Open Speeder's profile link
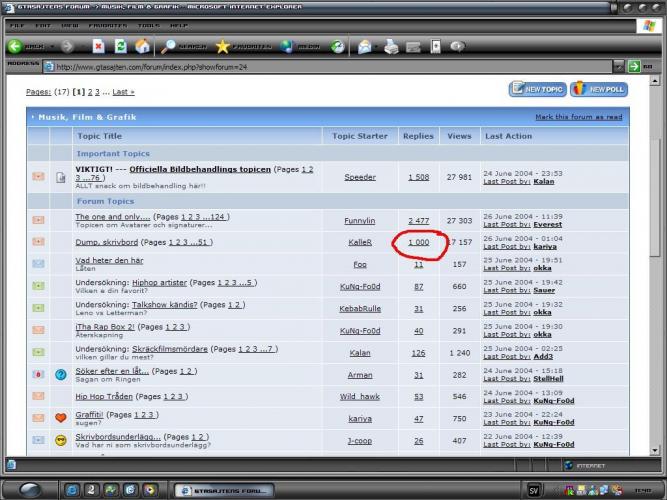667x500 pixels. click(x=360, y=177)
